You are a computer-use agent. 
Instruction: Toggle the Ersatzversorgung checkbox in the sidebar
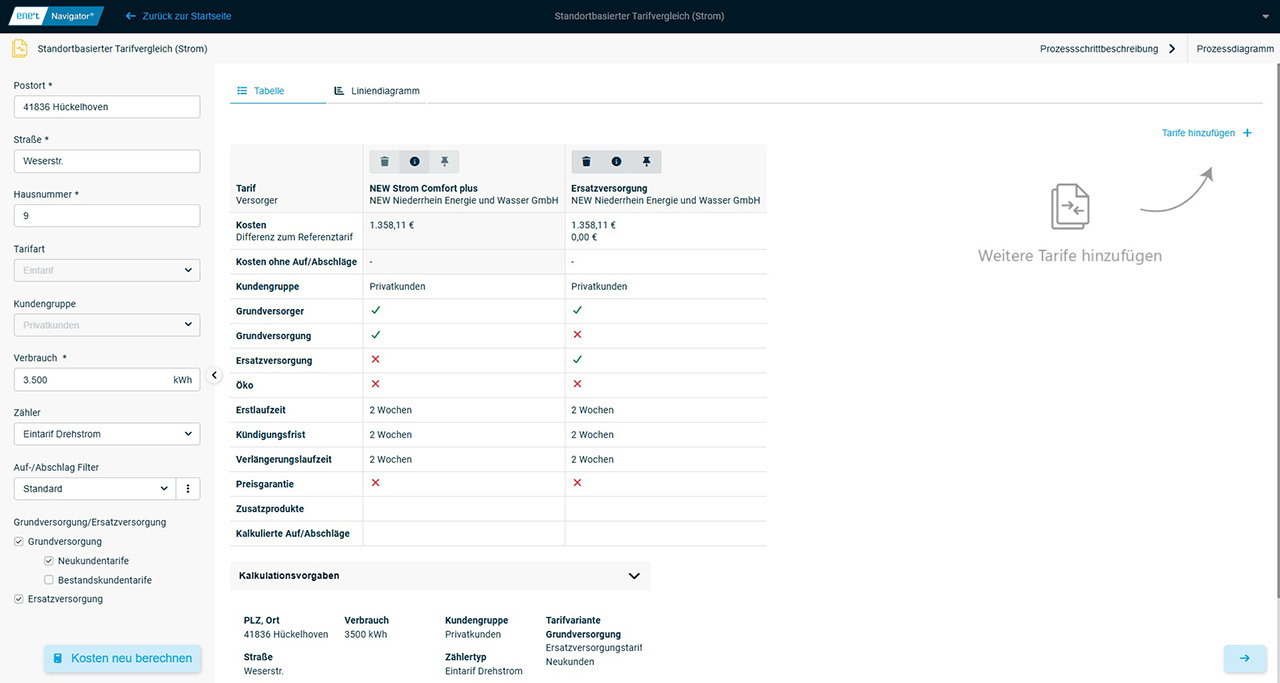point(19,599)
